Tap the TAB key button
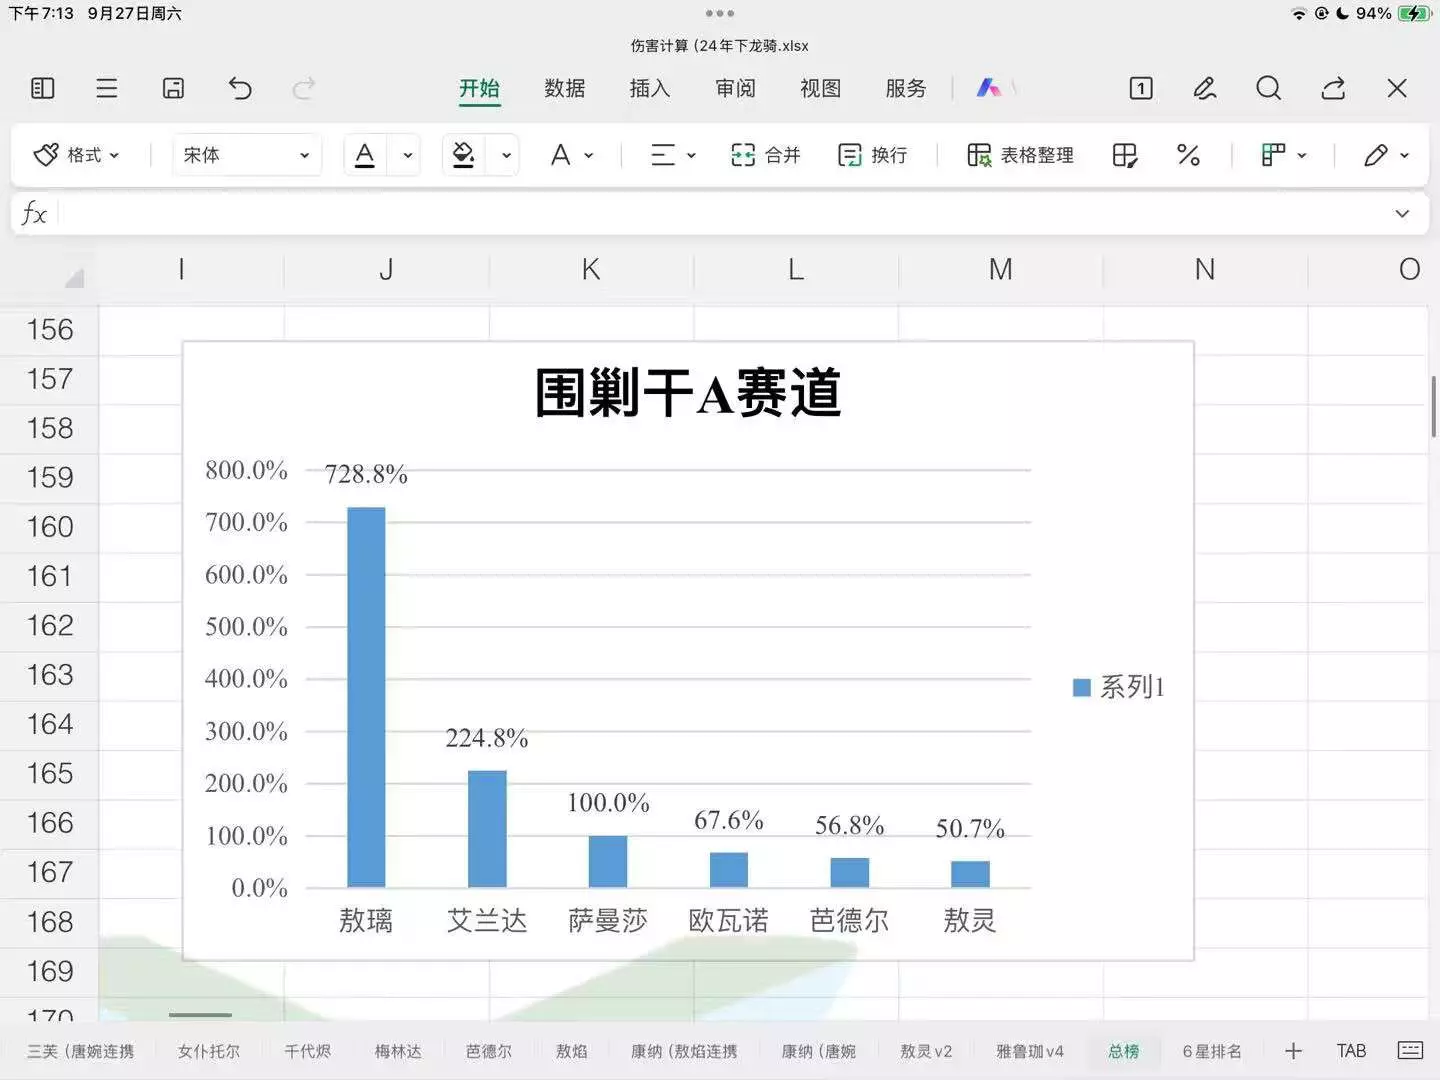Image resolution: width=1440 pixels, height=1080 pixels. click(x=1351, y=1051)
